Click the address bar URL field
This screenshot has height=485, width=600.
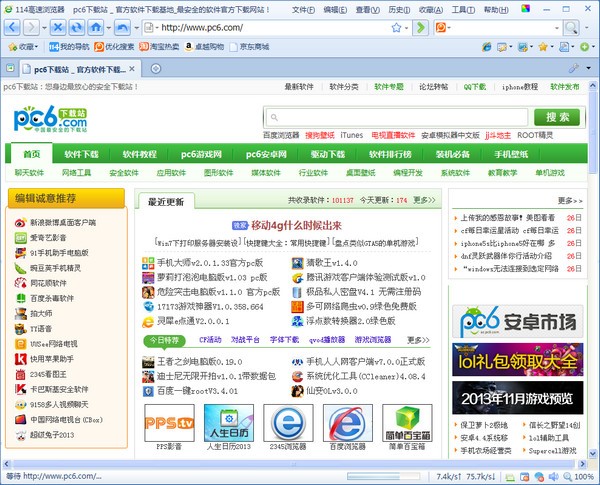point(274,28)
